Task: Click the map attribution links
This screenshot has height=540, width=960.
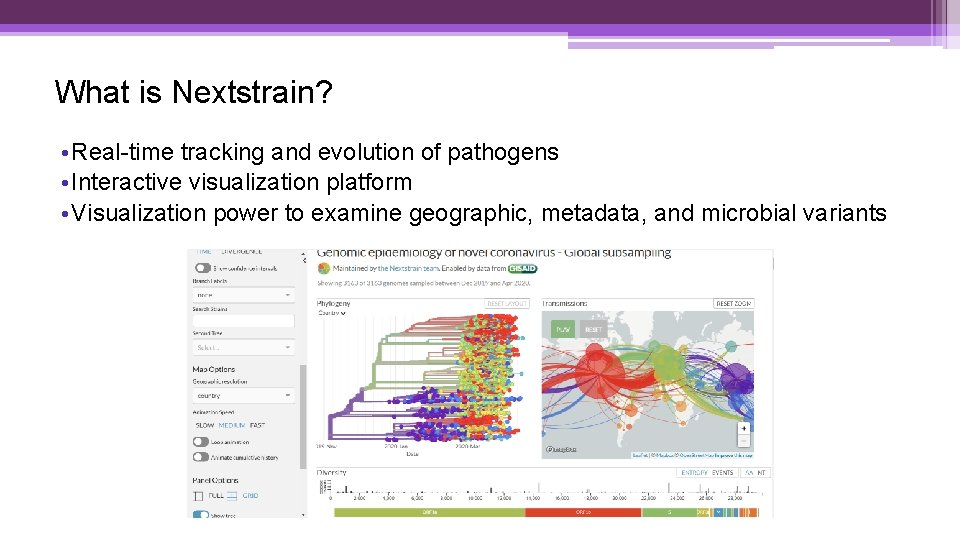Action: [x=692, y=455]
